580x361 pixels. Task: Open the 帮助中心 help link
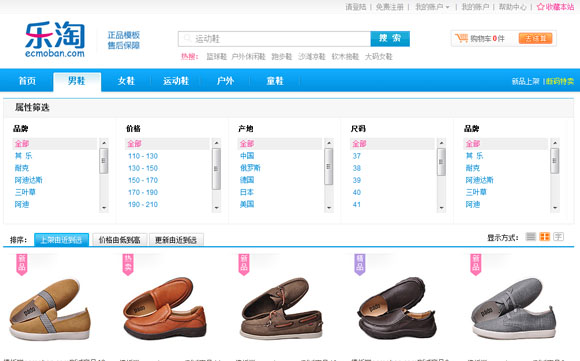512,7
